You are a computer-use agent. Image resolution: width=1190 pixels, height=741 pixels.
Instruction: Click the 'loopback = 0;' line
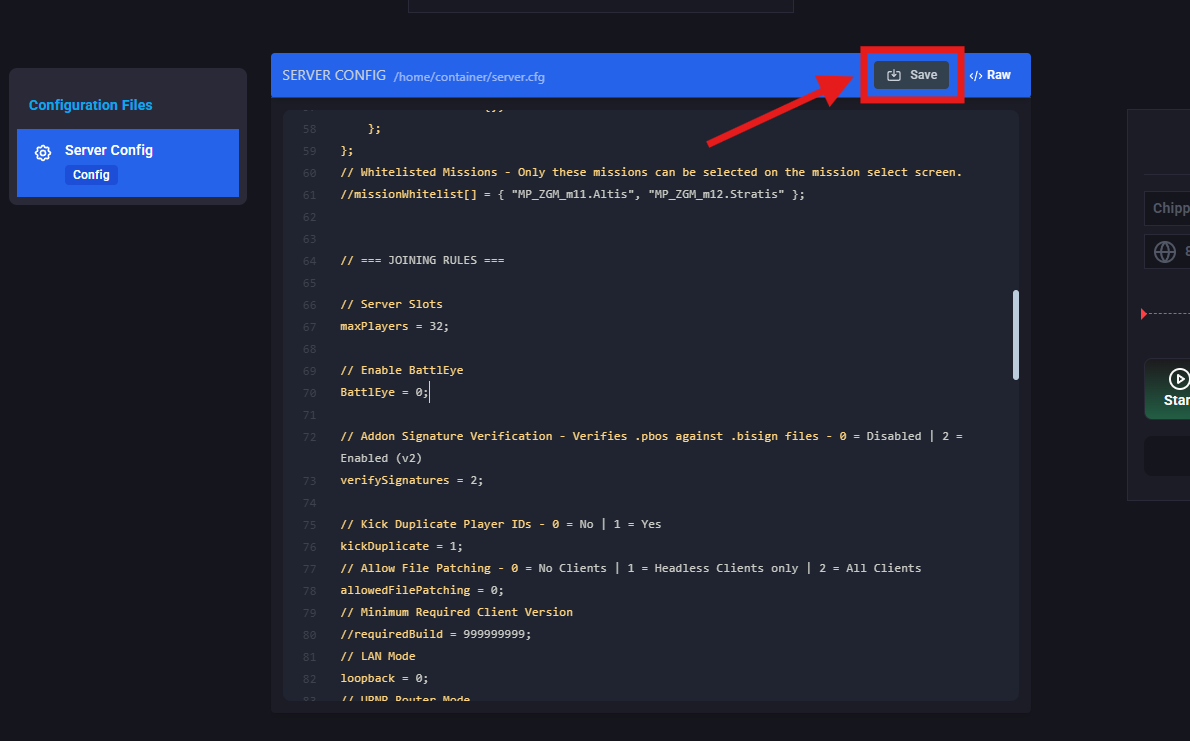pos(384,678)
